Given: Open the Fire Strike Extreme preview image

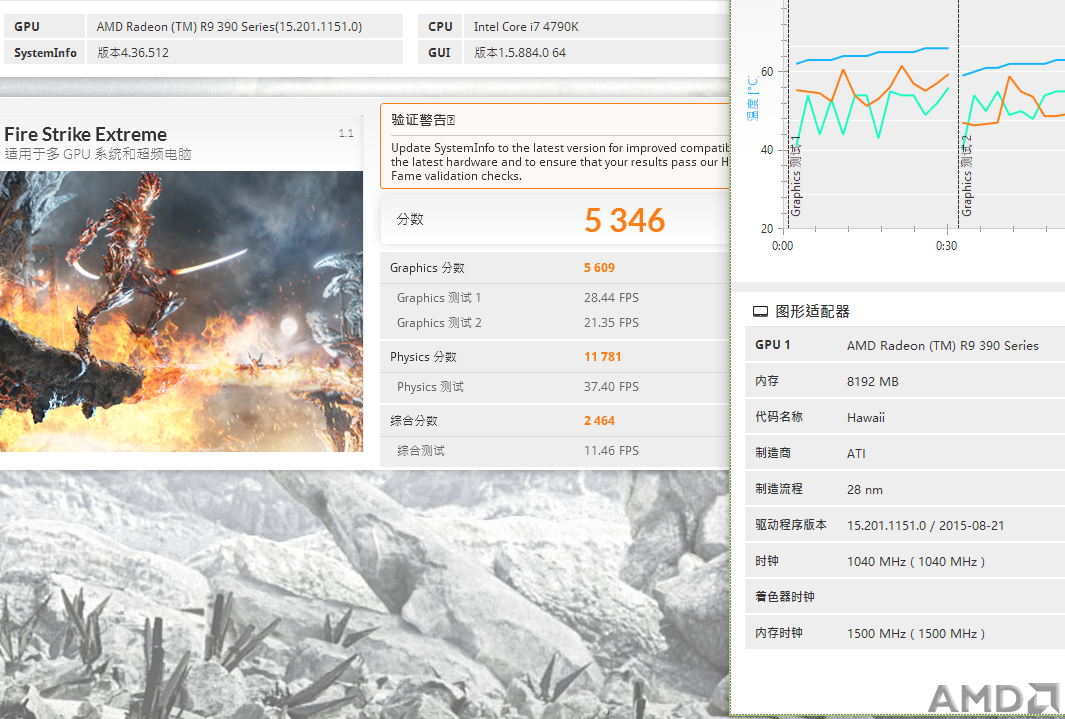Looking at the screenshot, I should click(181, 311).
